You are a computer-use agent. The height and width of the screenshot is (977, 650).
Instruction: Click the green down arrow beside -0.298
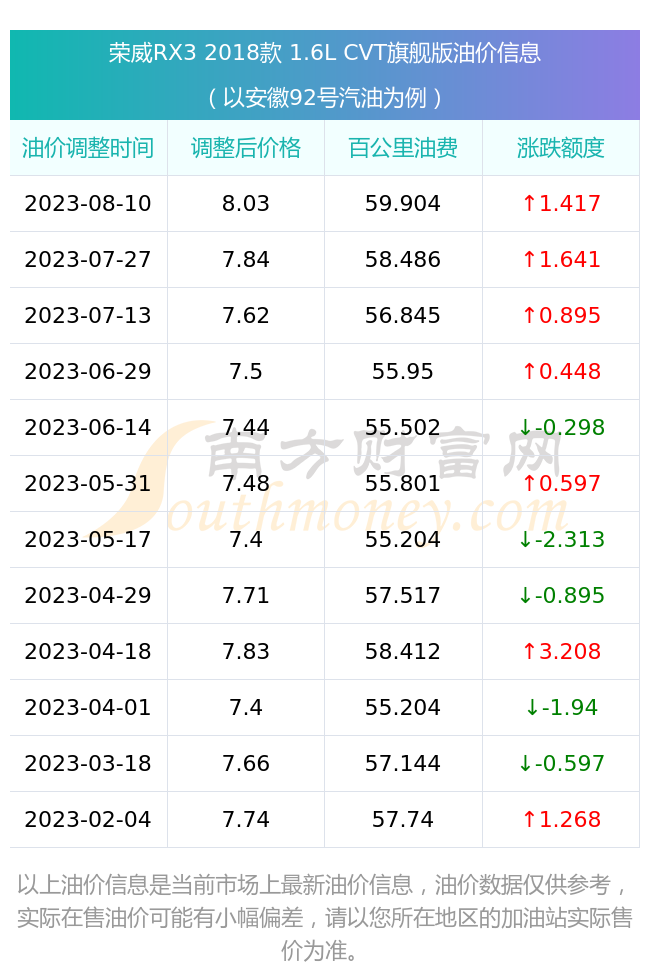525,427
